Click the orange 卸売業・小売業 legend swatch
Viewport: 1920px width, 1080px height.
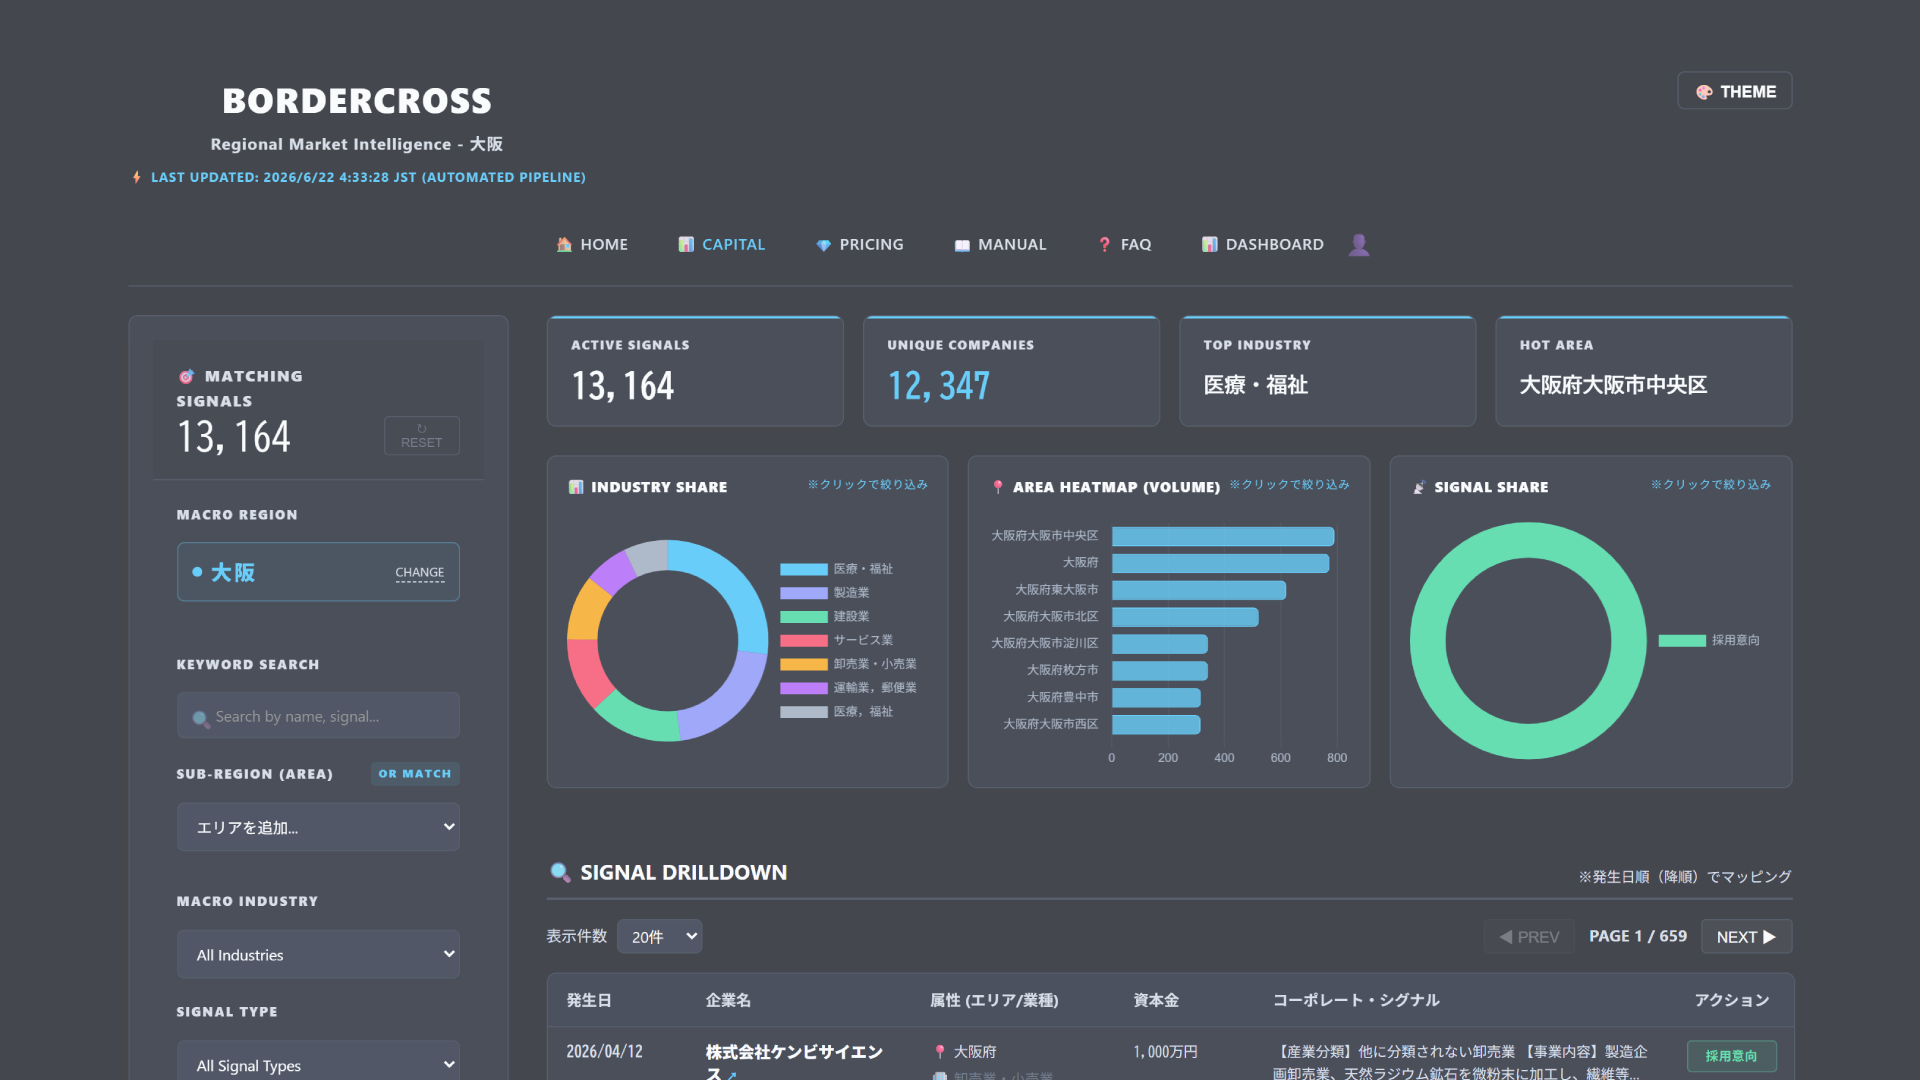point(804,664)
